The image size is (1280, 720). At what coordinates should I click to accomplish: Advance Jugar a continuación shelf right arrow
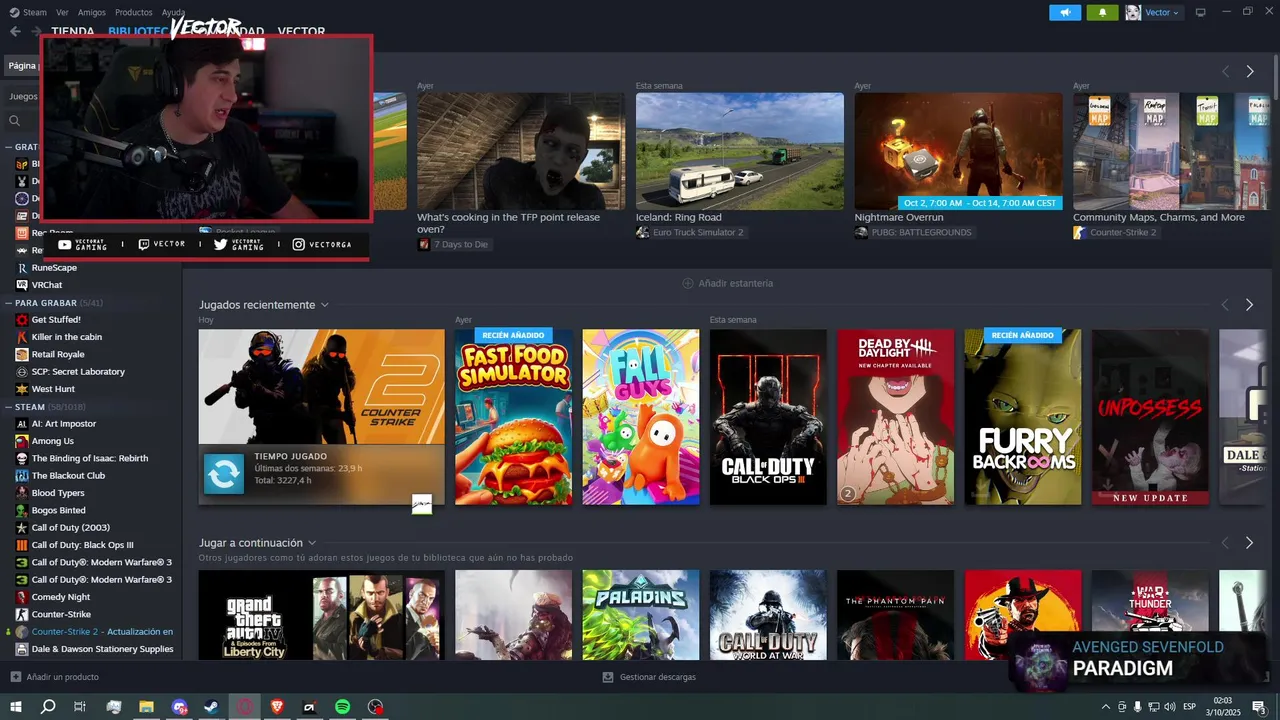[1249, 543]
